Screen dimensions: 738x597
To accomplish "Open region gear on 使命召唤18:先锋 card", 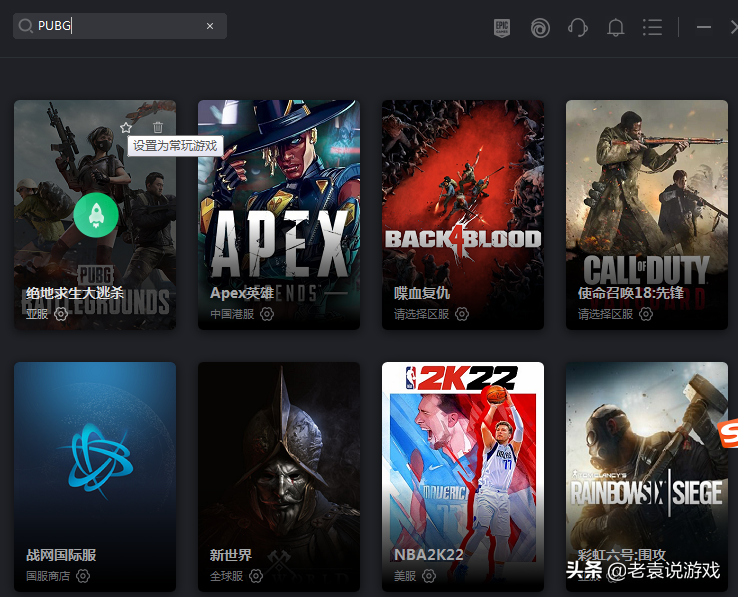I will 646,314.
